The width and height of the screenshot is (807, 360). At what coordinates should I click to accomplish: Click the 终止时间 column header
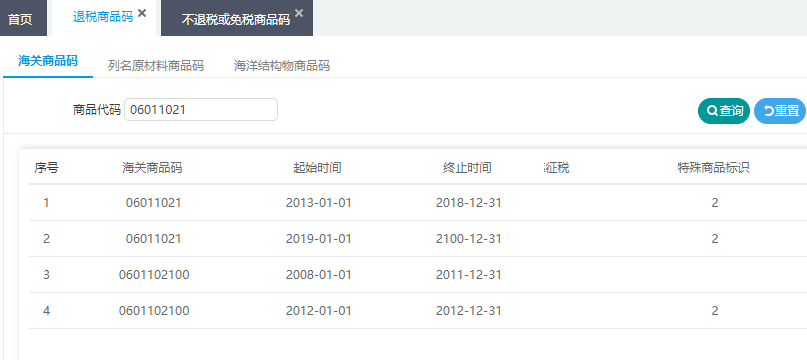pyautogui.click(x=467, y=168)
